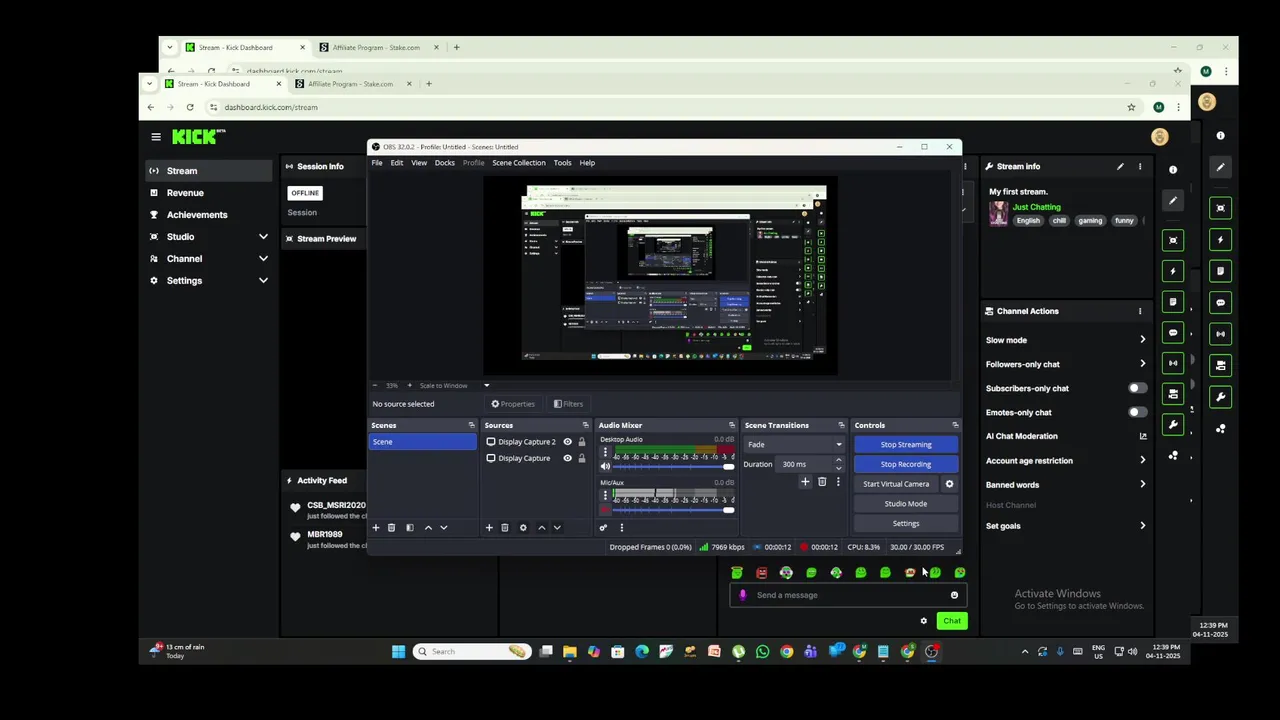Add a new scene transition

tap(805, 482)
